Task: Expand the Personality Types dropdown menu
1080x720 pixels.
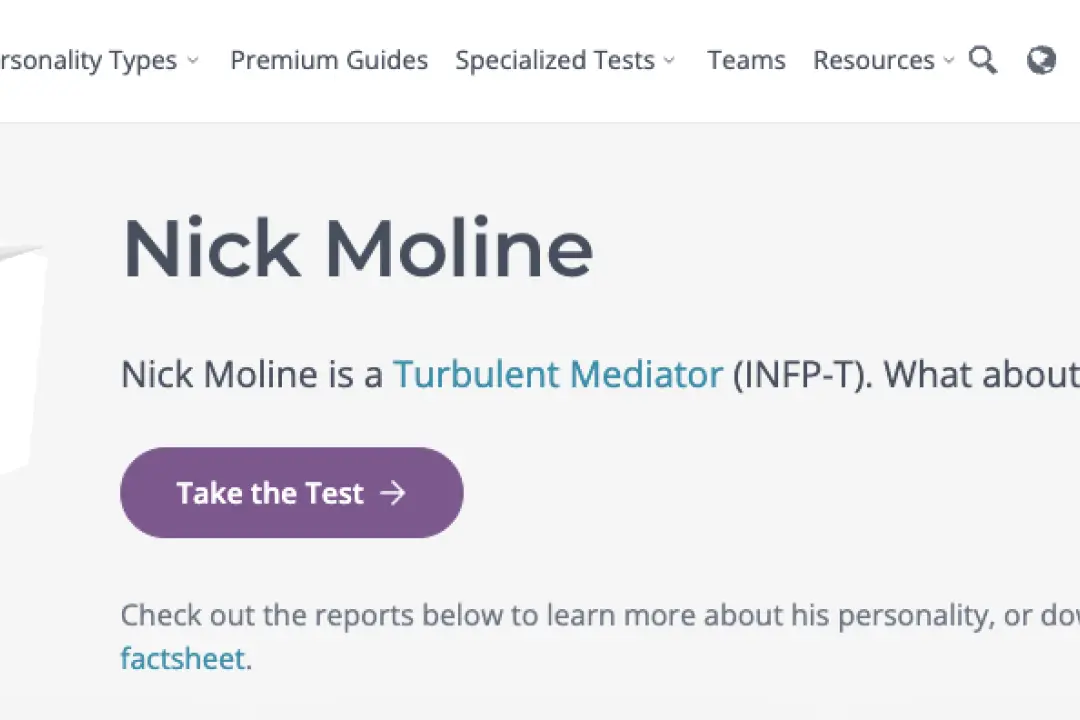Action: 90,60
